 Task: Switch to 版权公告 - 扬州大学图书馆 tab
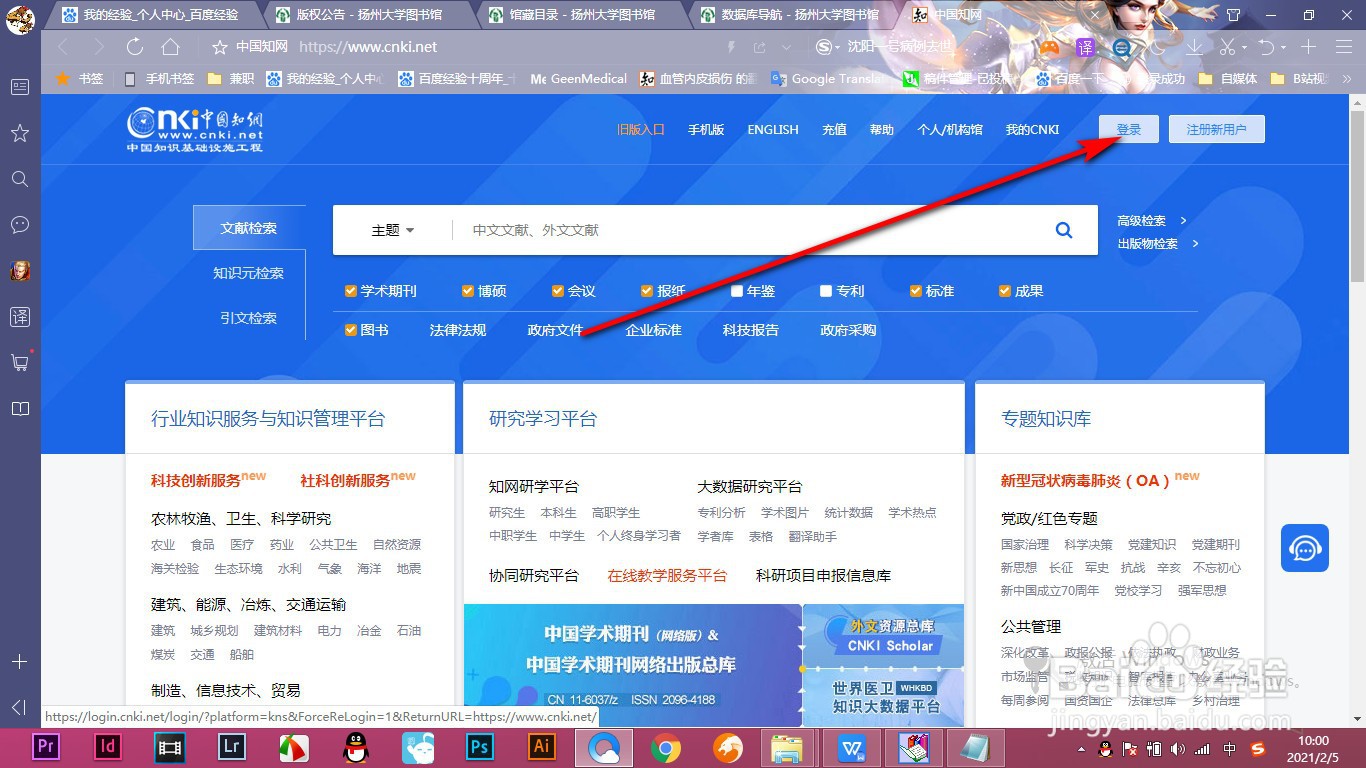(369, 15)
